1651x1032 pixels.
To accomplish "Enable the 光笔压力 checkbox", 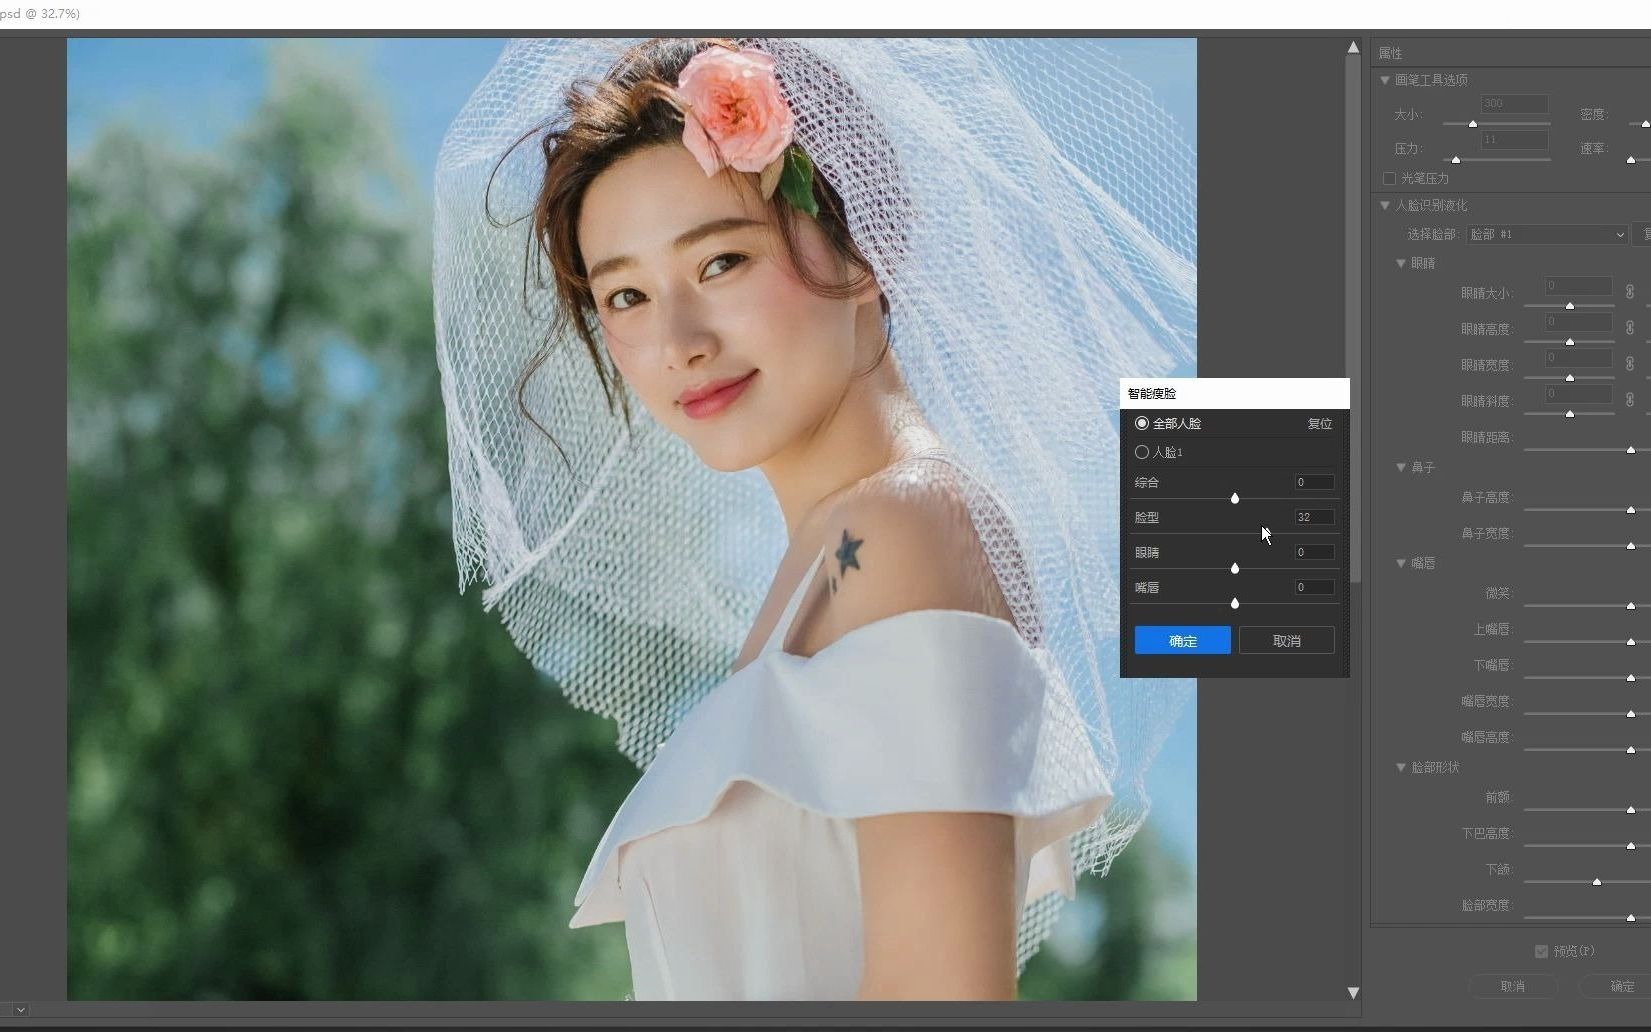I will click(1389, 178).
